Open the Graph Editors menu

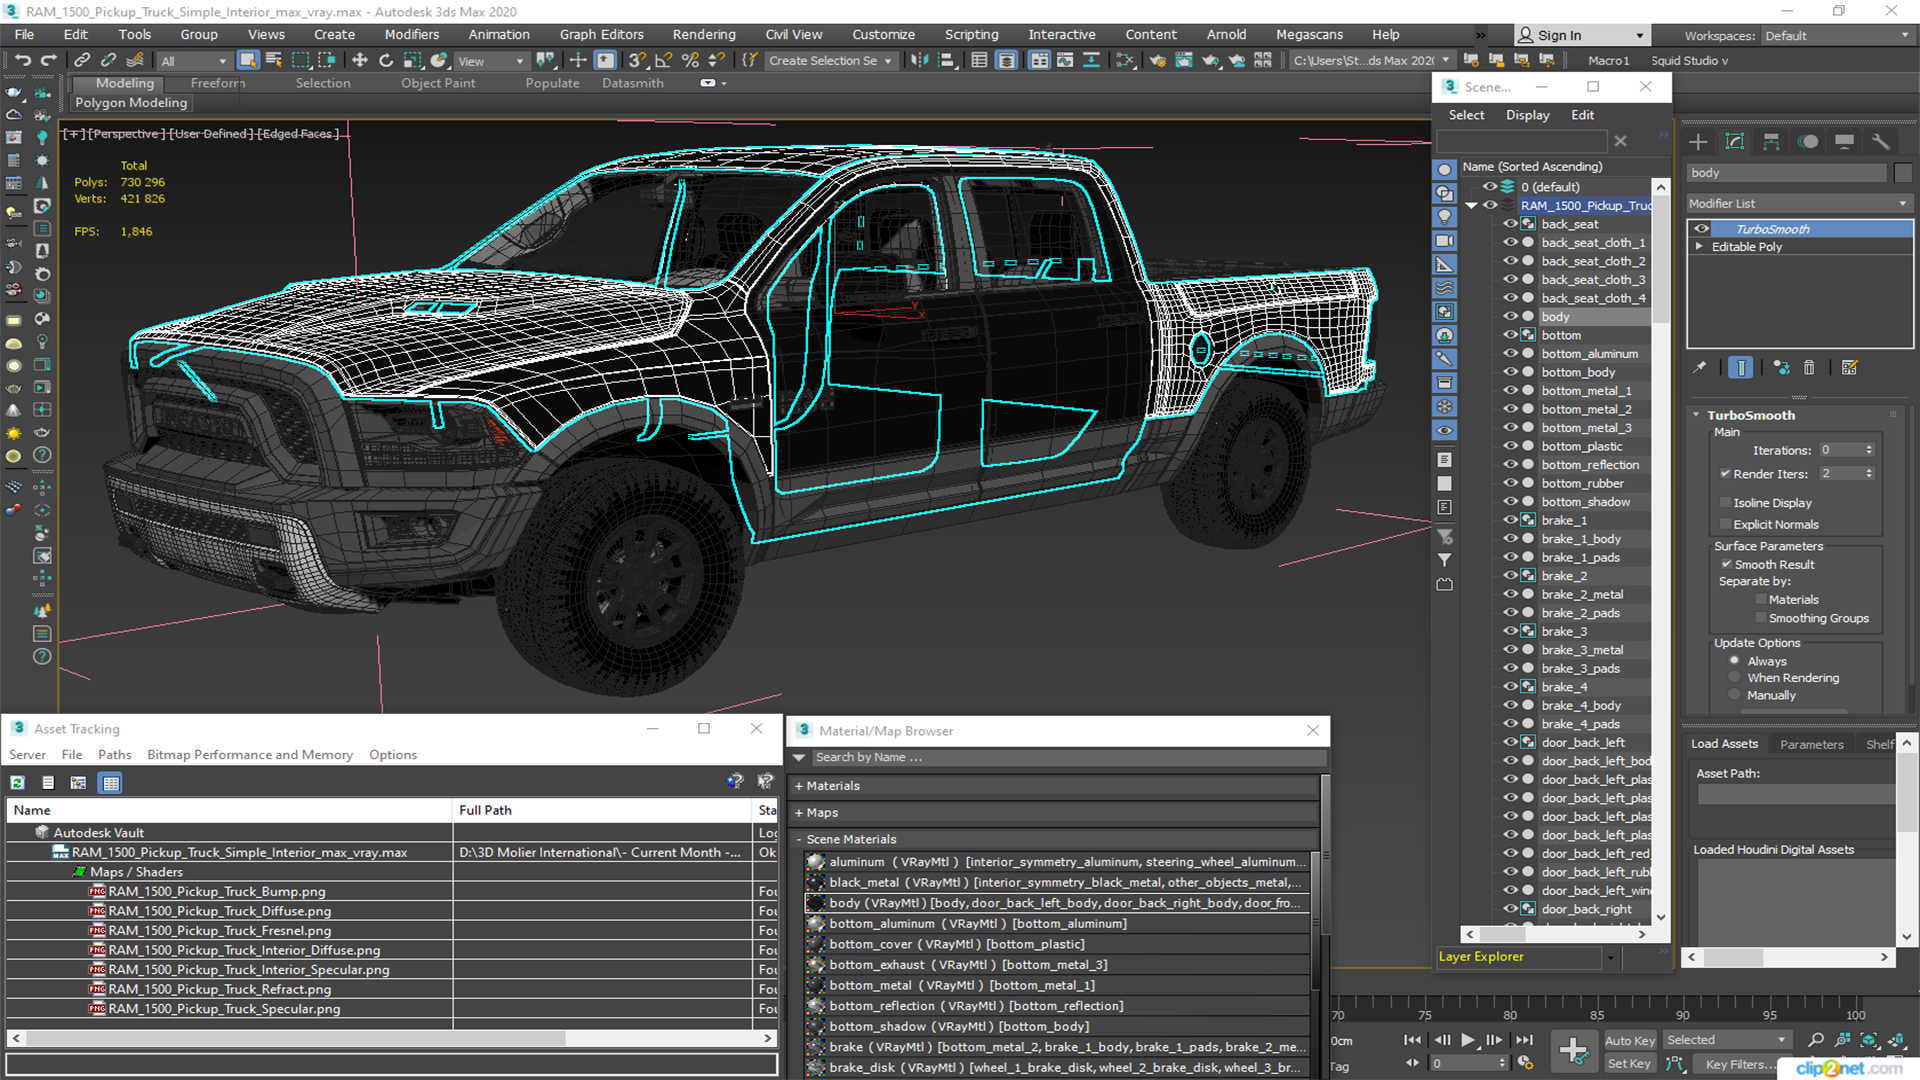(602, 34)
